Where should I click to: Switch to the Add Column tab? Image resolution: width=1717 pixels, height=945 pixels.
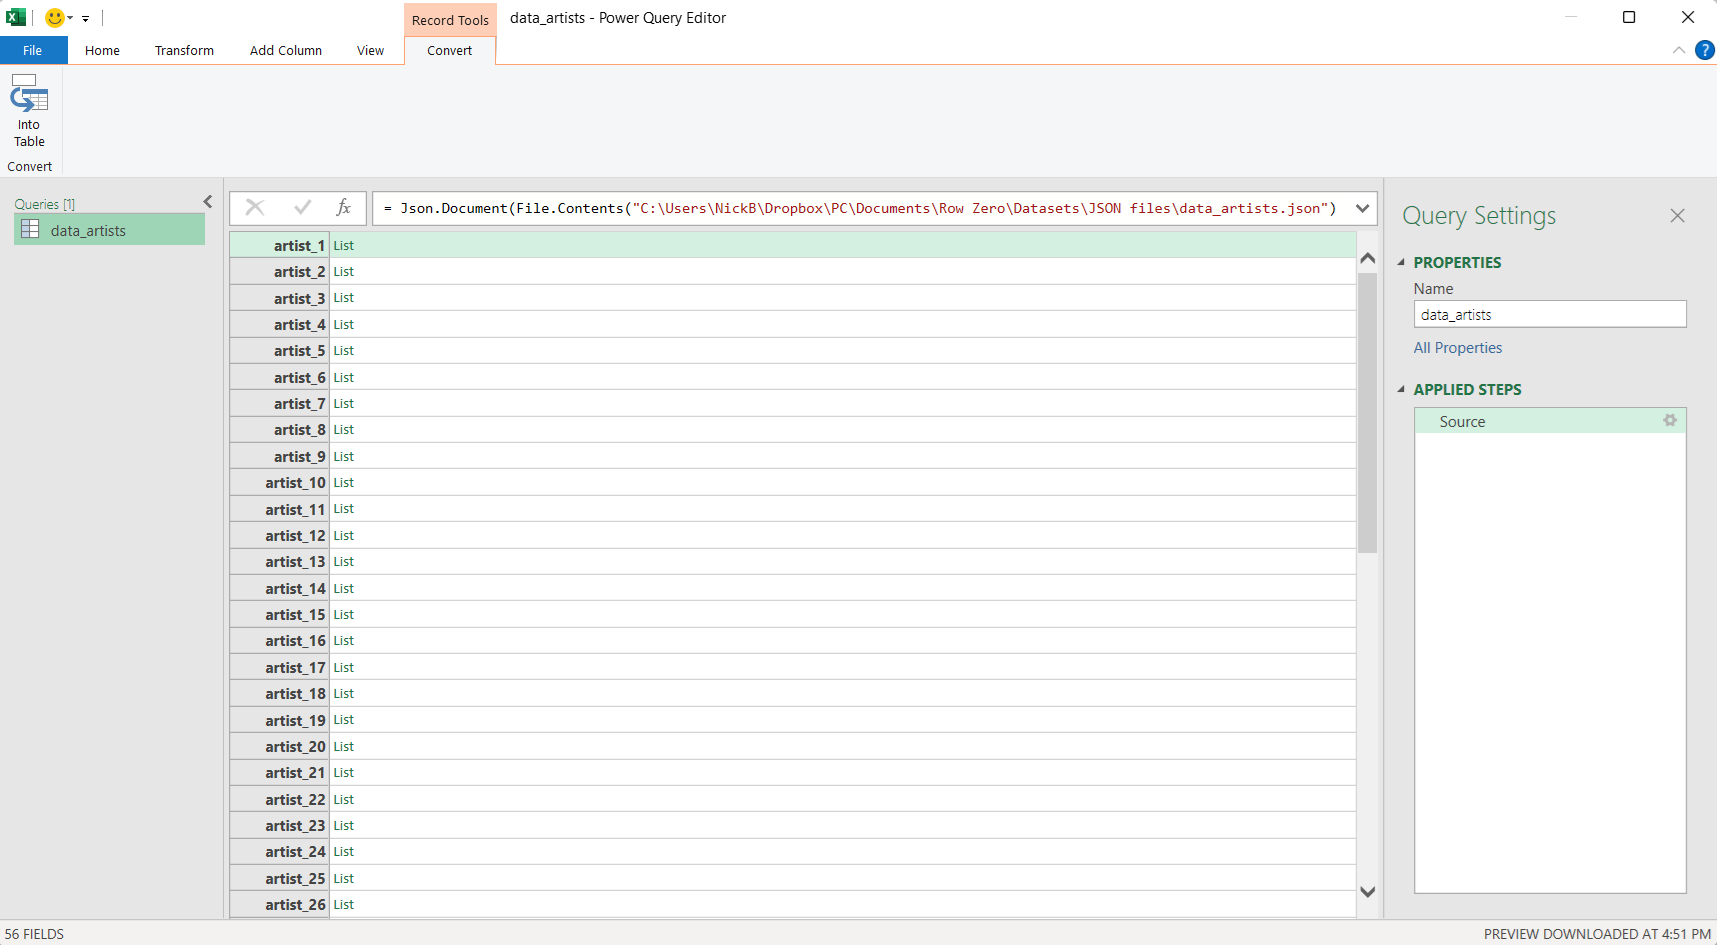pyautogui.click(x=286, y=50)
